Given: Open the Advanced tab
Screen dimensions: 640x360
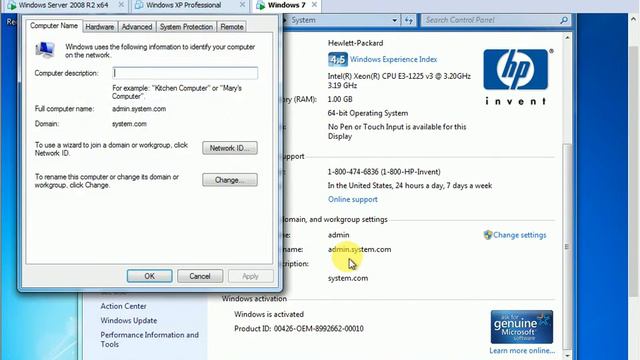Looking at the screenshot, I should [x=137, y=27].
